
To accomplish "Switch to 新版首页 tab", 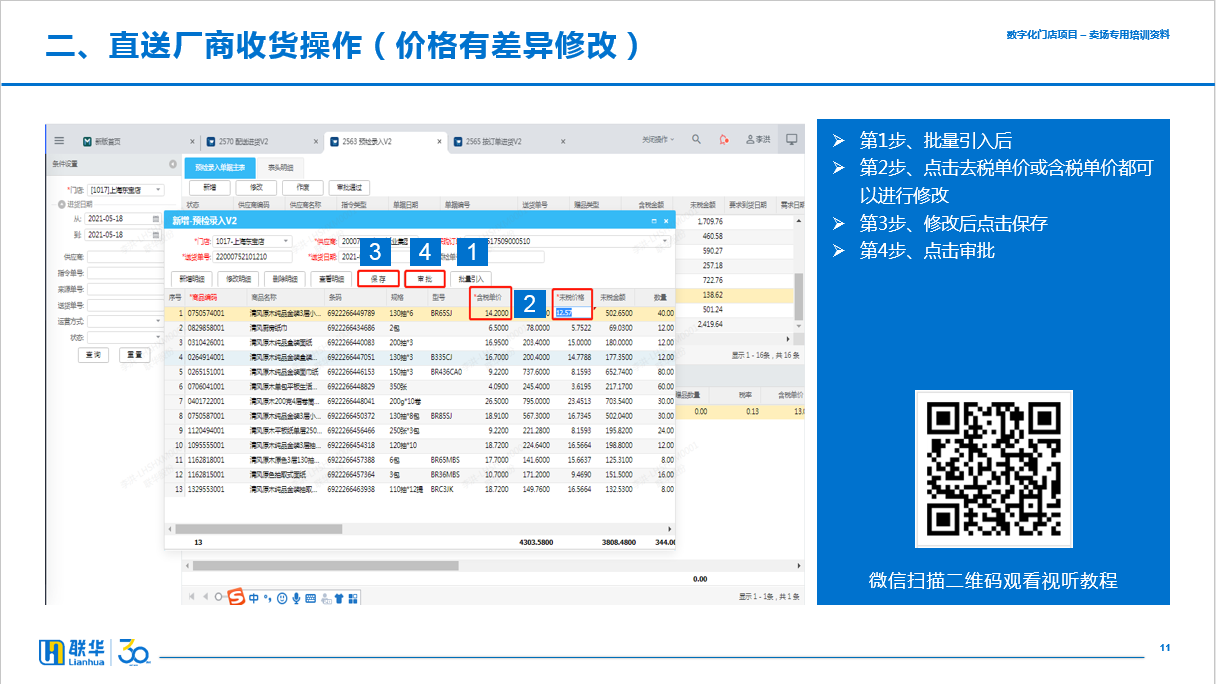I will 107,142.
